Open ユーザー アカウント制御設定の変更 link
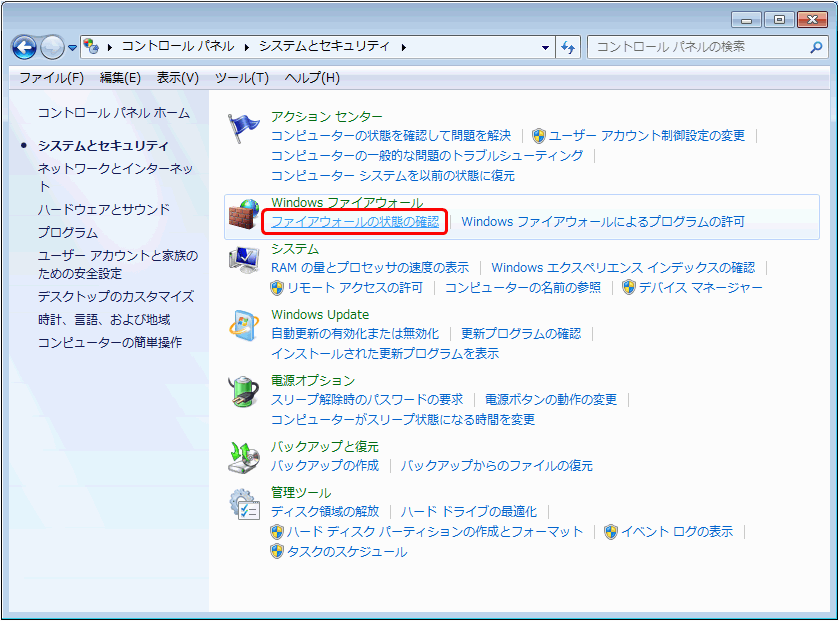The width and height of the screenshot is (839, 621). pyautogui.click(x=647, y=136)
